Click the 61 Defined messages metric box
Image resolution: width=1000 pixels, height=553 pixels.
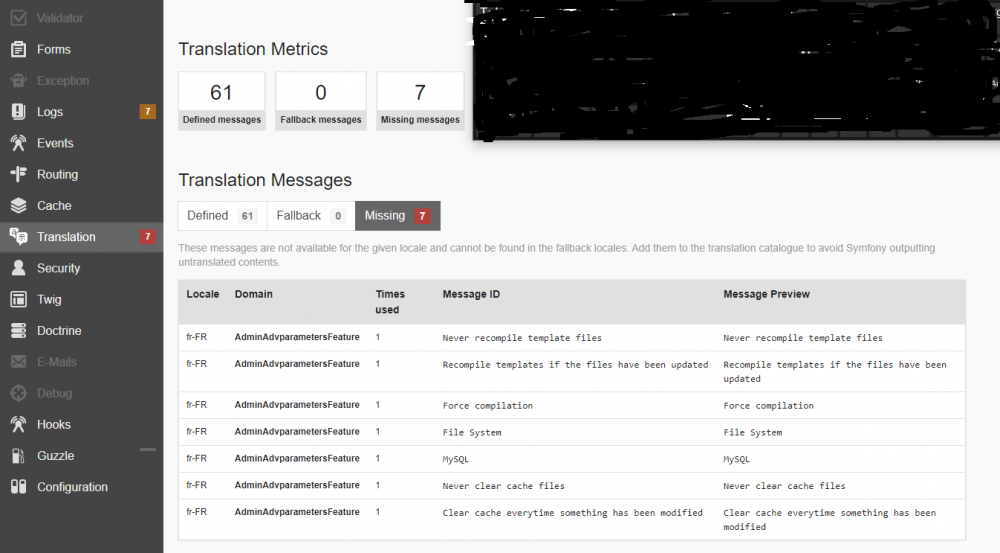221,101
